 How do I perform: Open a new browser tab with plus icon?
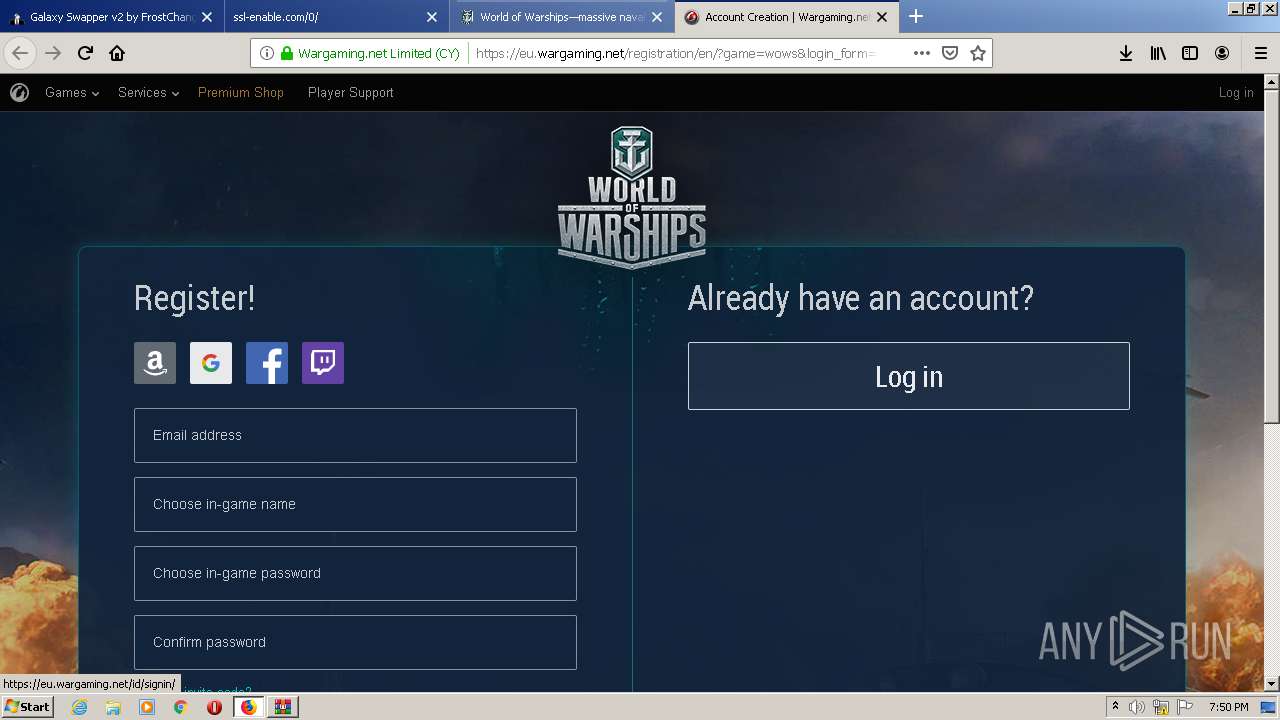(916, 17)
